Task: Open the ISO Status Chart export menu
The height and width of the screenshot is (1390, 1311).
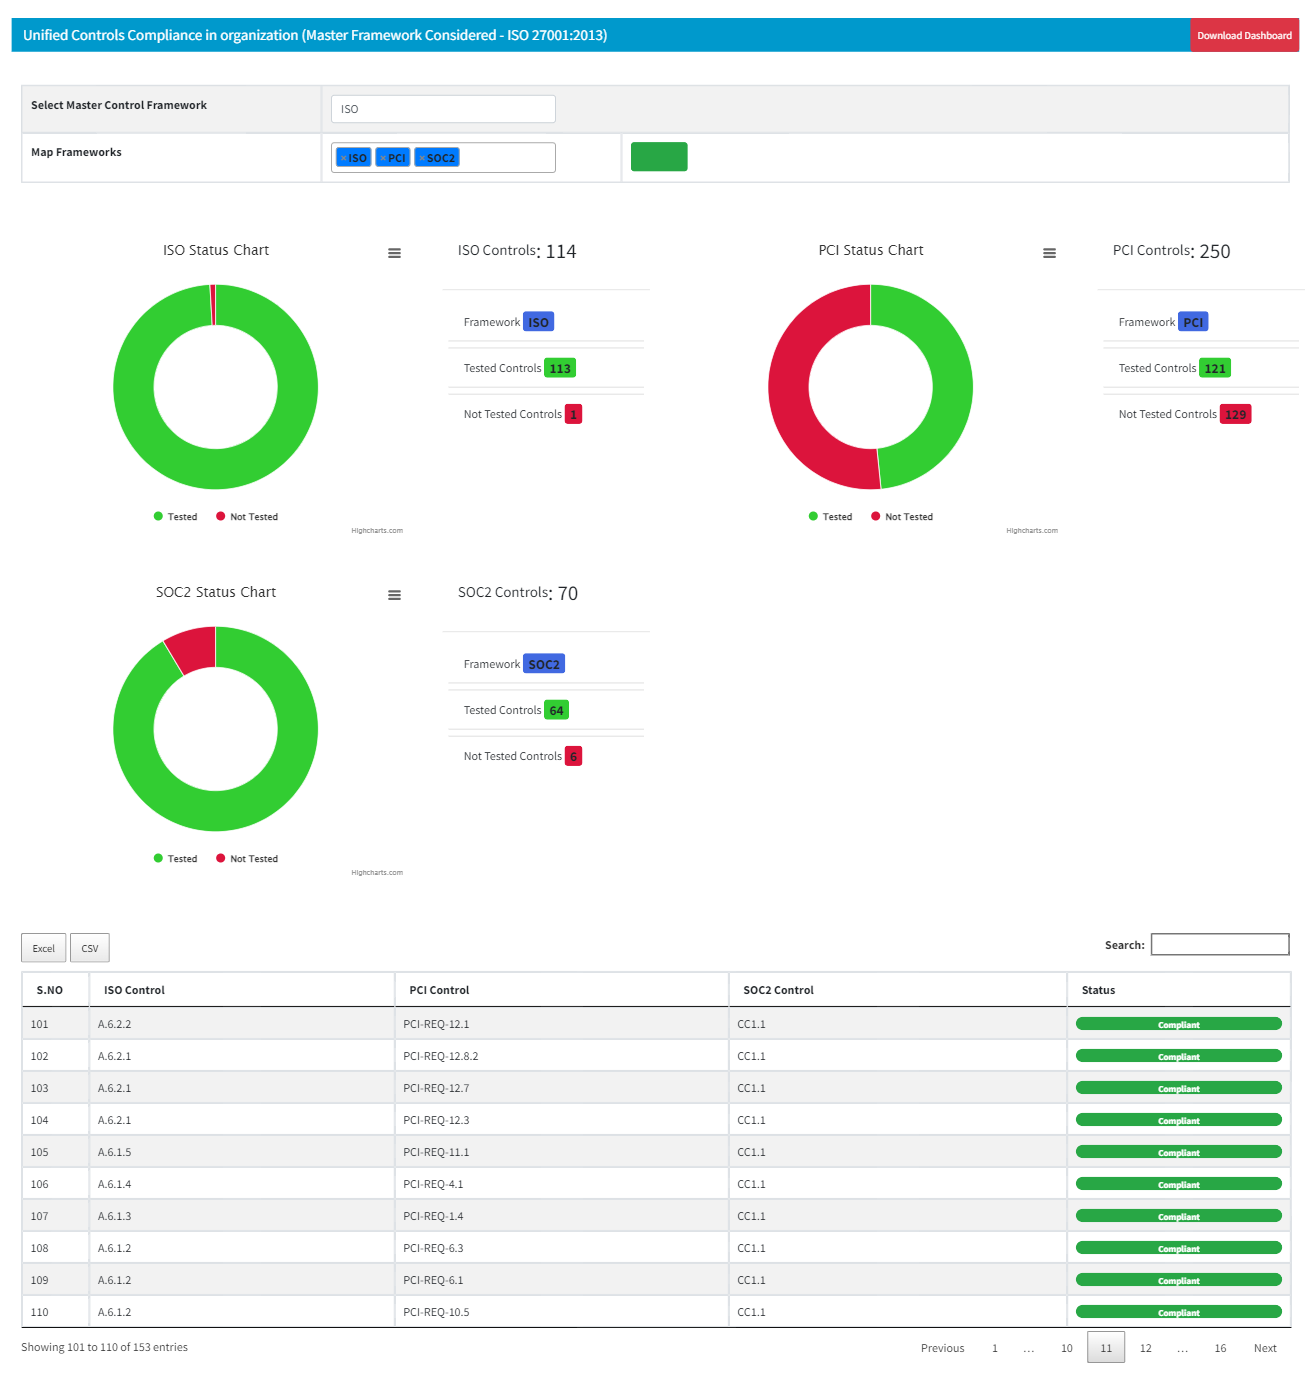Action: pos(394,252)
